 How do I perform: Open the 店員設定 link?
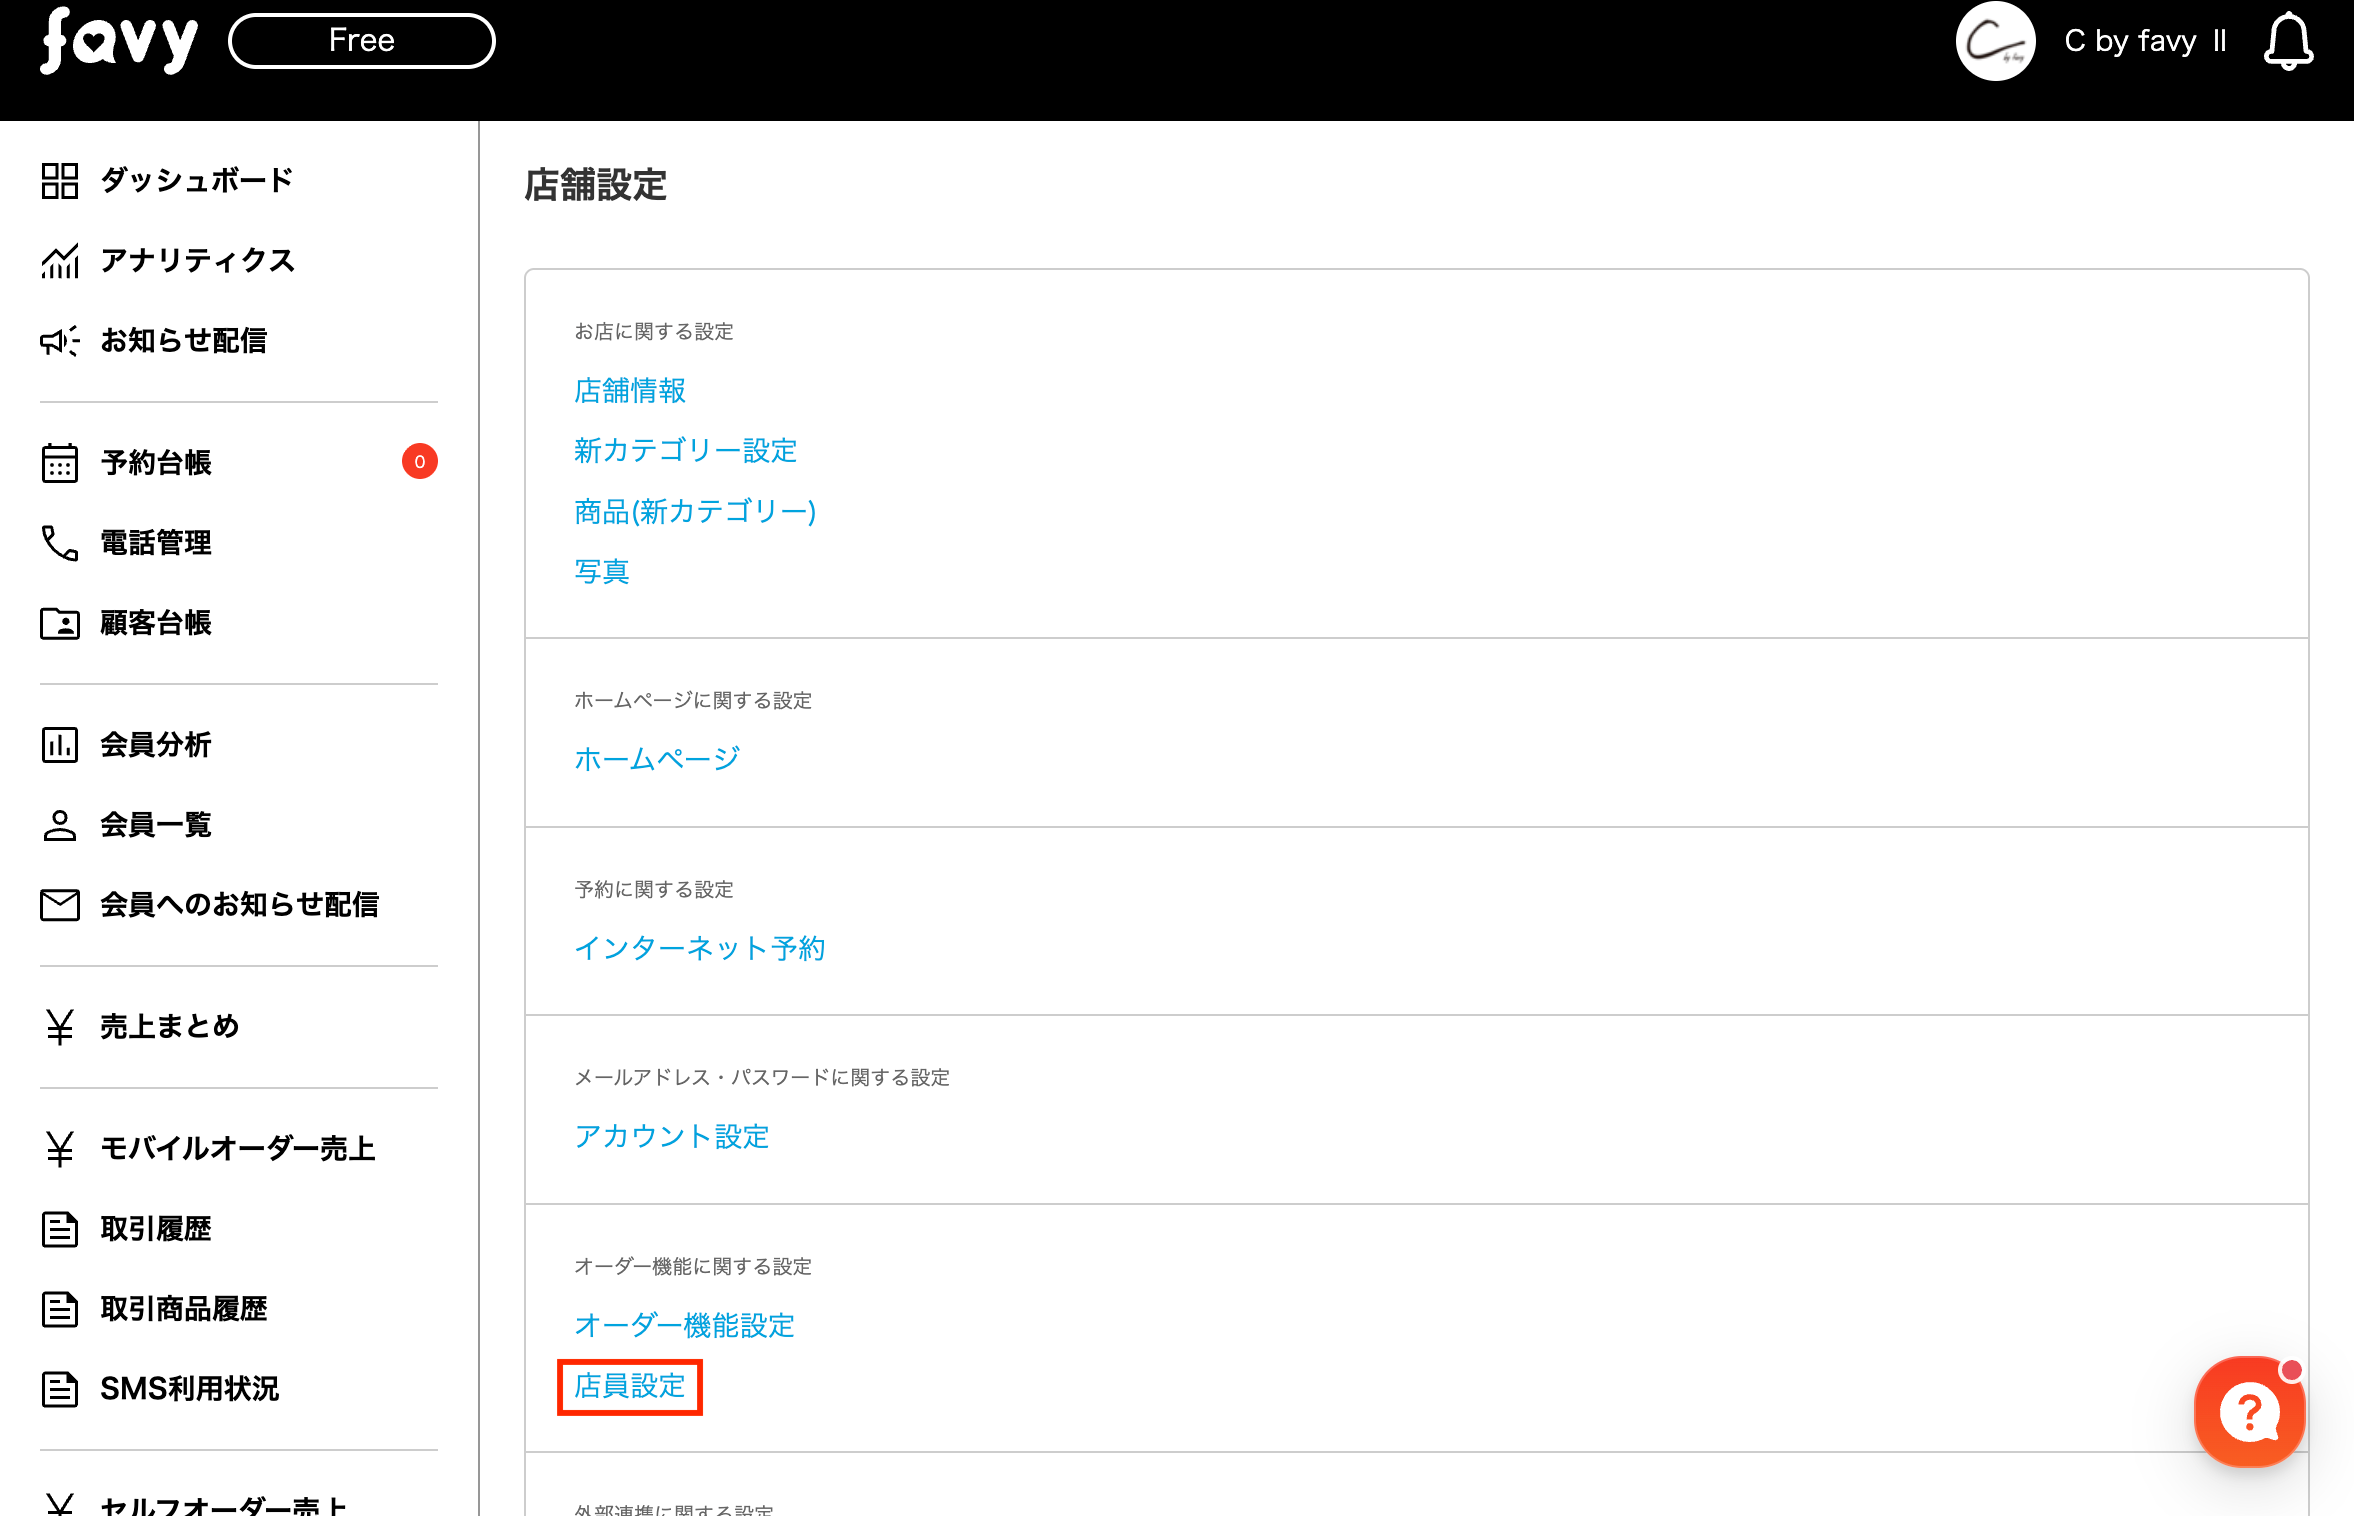click(x=630, y=1386)
